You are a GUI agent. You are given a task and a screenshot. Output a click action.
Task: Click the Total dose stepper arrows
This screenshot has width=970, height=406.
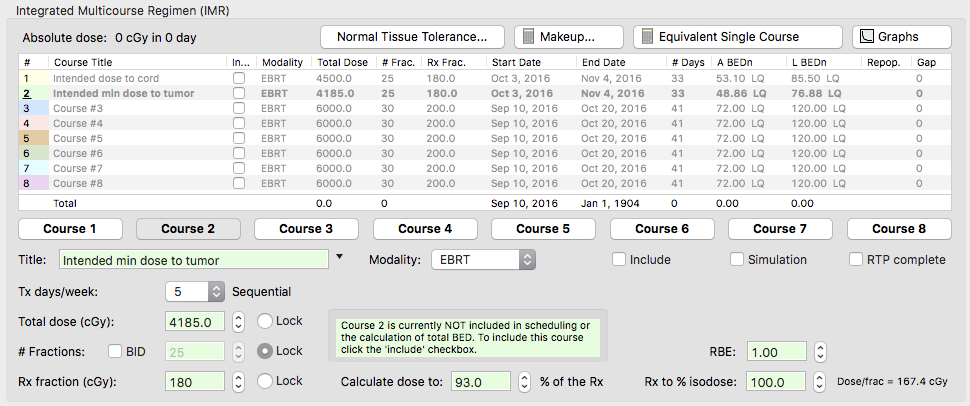click(238, 322)
